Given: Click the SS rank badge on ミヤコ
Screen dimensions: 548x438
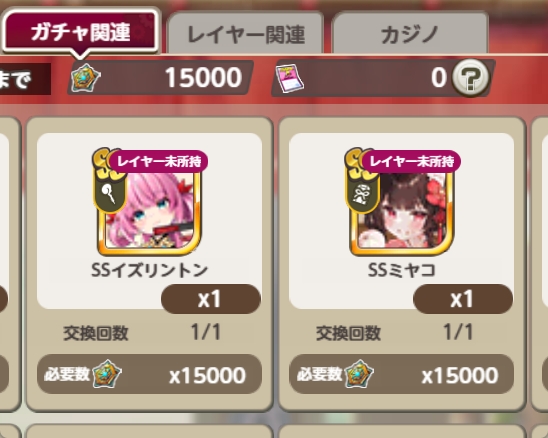Looking at the screenshot, I should [355, 163].
